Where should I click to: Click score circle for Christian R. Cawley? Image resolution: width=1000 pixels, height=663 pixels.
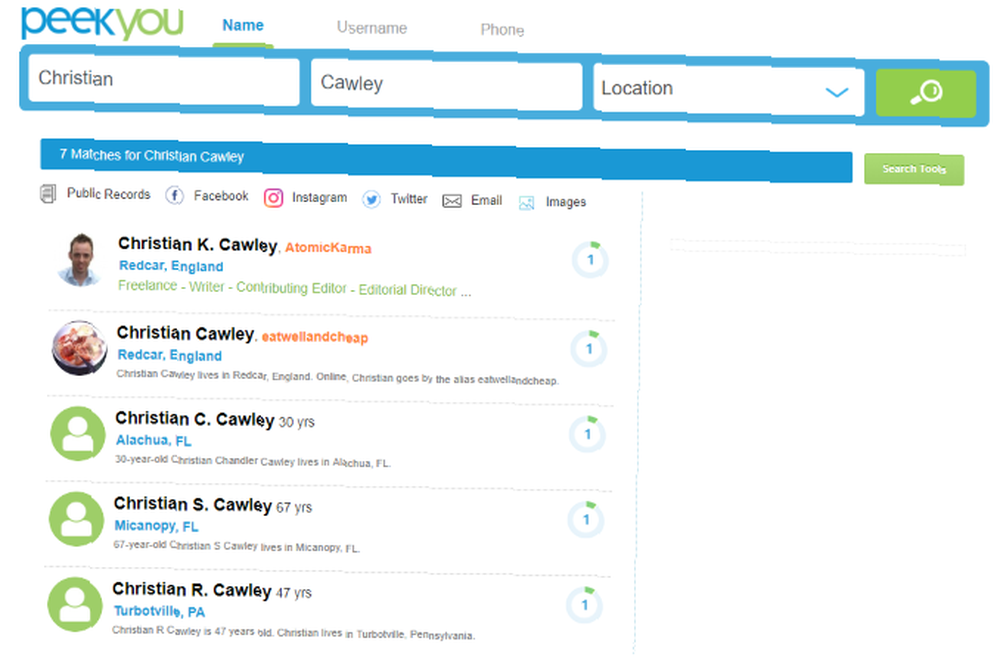585,605
